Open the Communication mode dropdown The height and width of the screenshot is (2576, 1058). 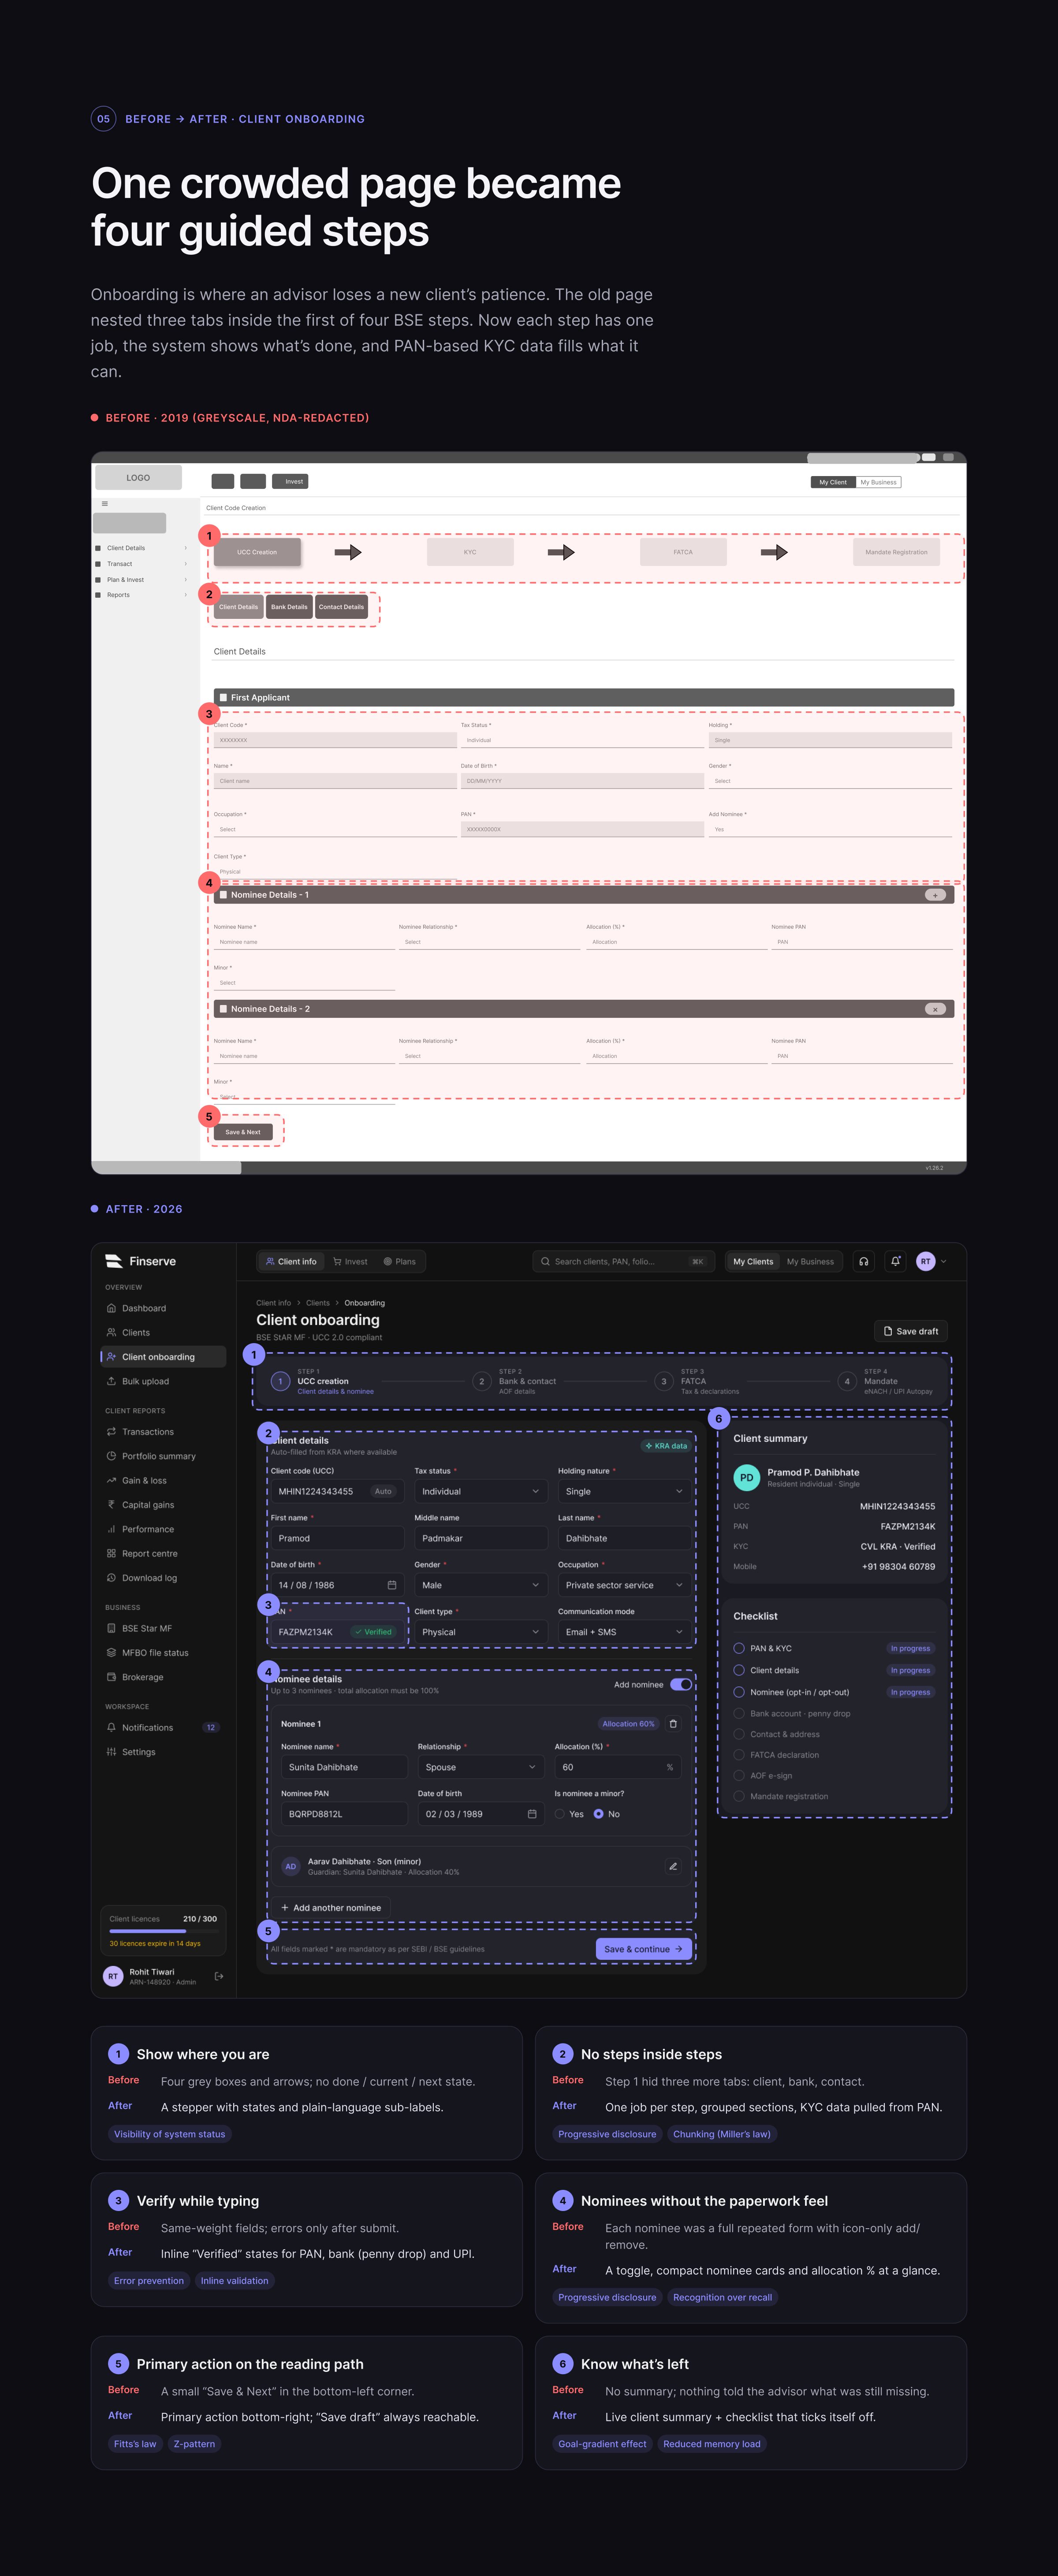[x=624, y=1632]
